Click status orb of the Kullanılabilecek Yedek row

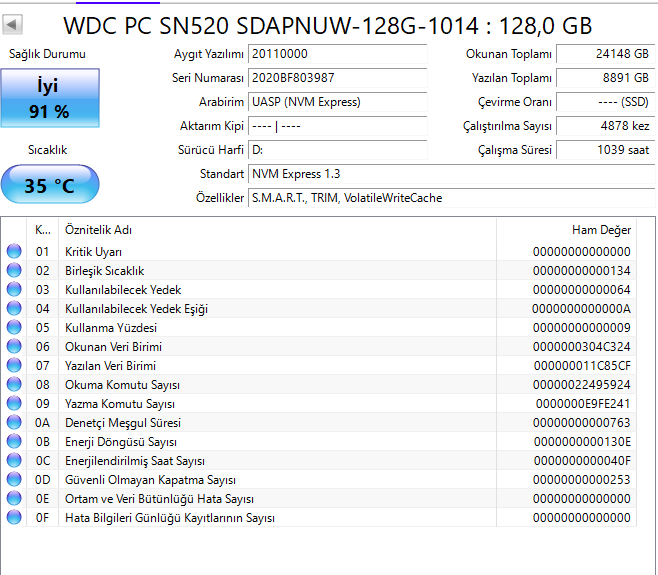[14, 289]
